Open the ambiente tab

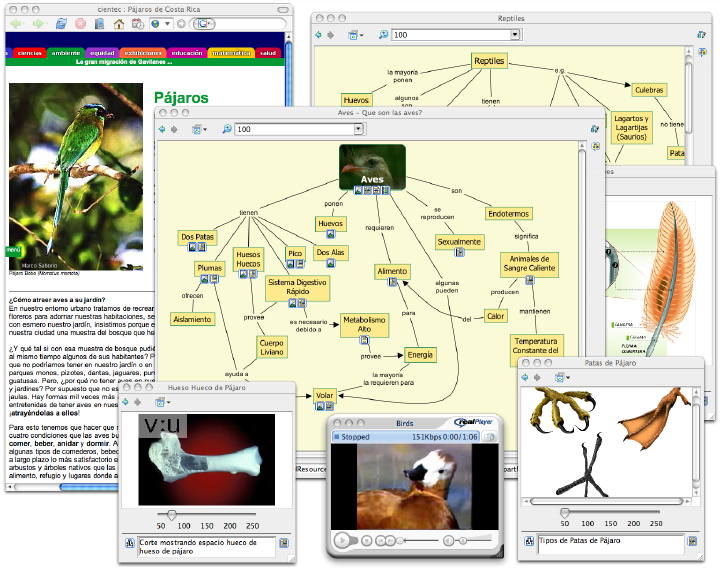click(66, 53)
